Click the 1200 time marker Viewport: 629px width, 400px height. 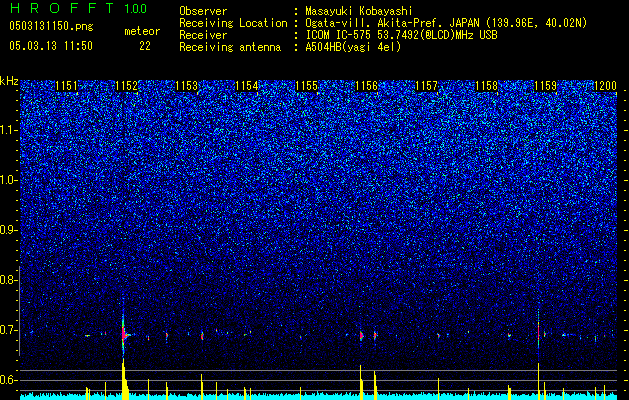tap(605, 86)
